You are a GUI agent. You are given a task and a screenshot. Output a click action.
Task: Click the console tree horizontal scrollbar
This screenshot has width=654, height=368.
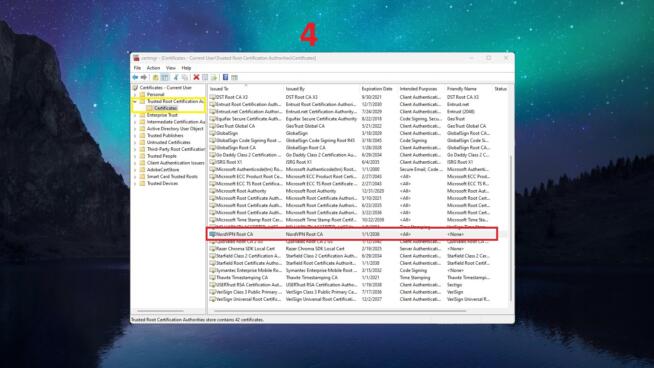click(160, 311)
